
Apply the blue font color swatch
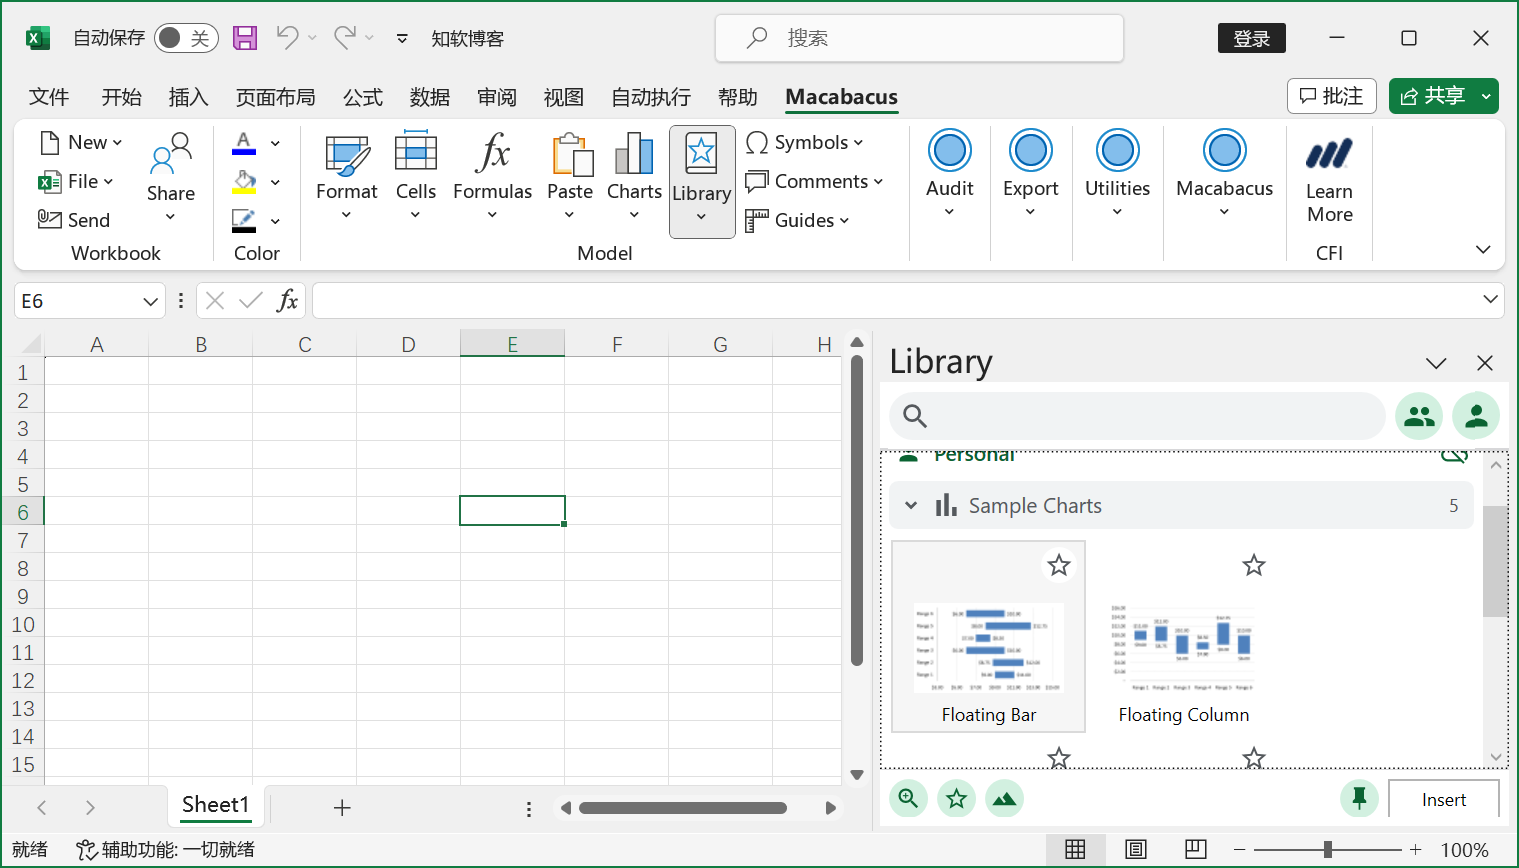click(x=244, y=143)
